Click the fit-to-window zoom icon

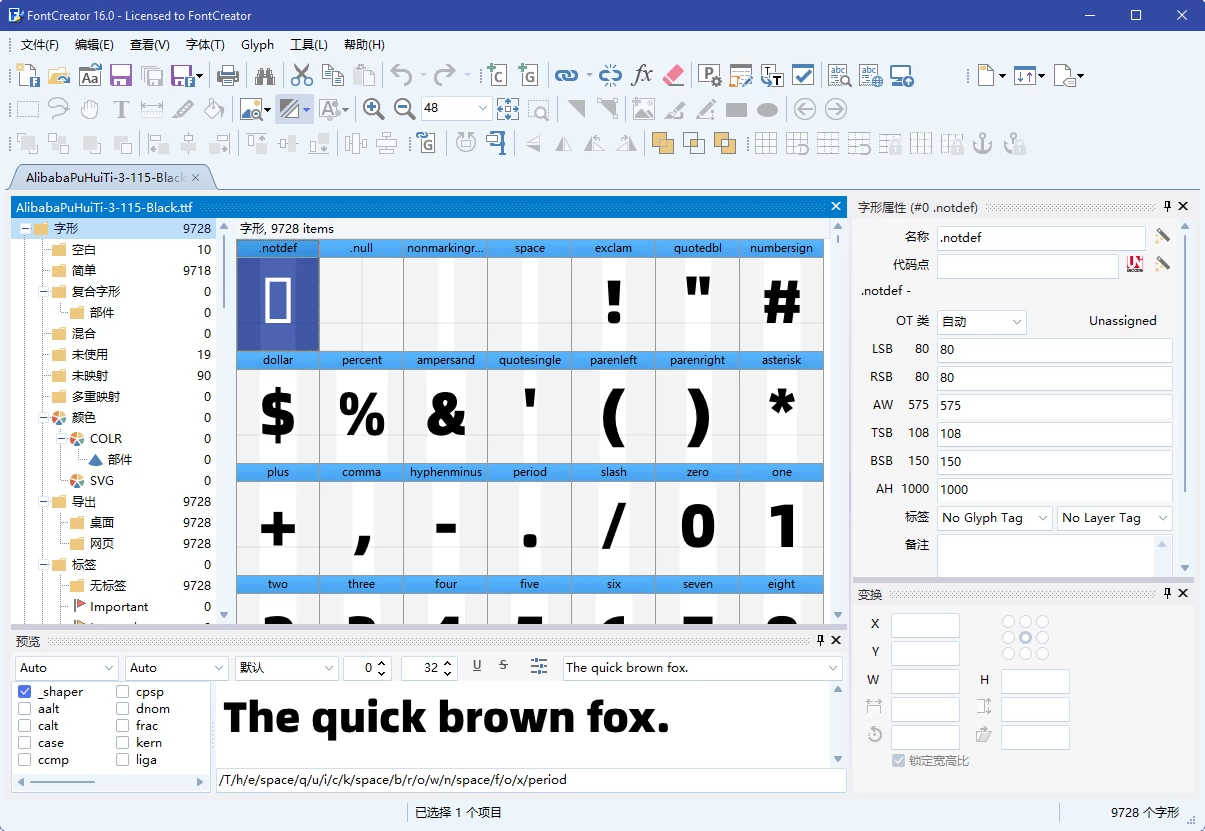click(508, 109)
